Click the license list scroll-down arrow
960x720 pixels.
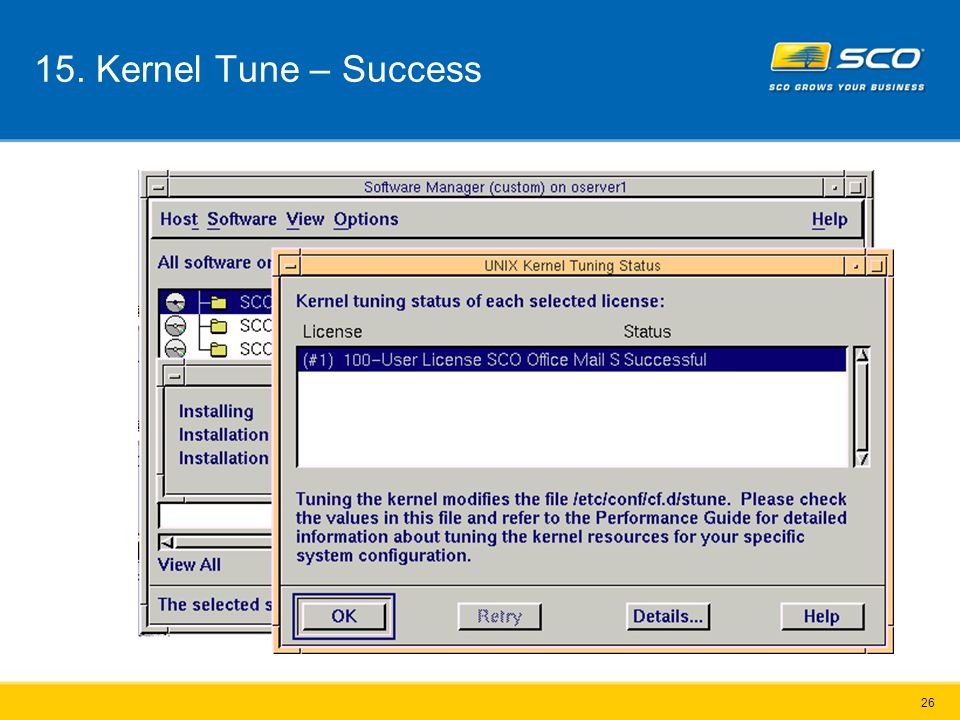tap(862, 459)
